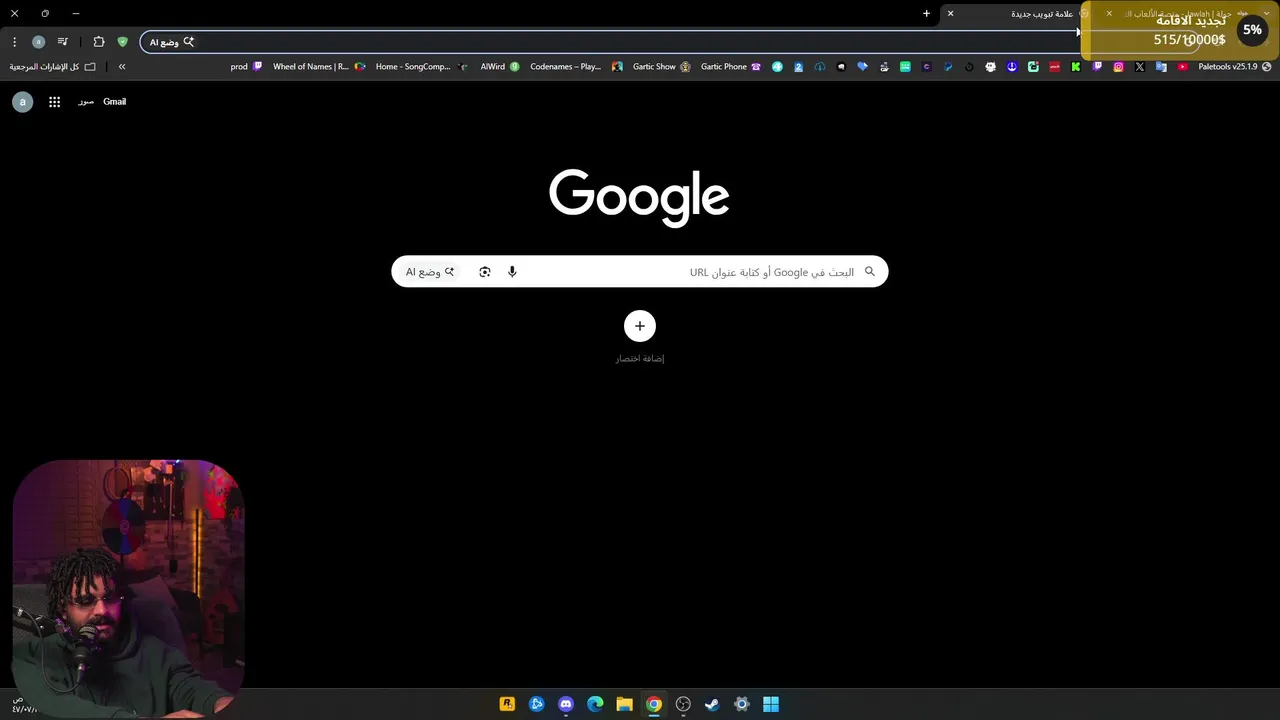Open Steam from taskbar
Screen dimensions: 1280x720
point(712,704)
